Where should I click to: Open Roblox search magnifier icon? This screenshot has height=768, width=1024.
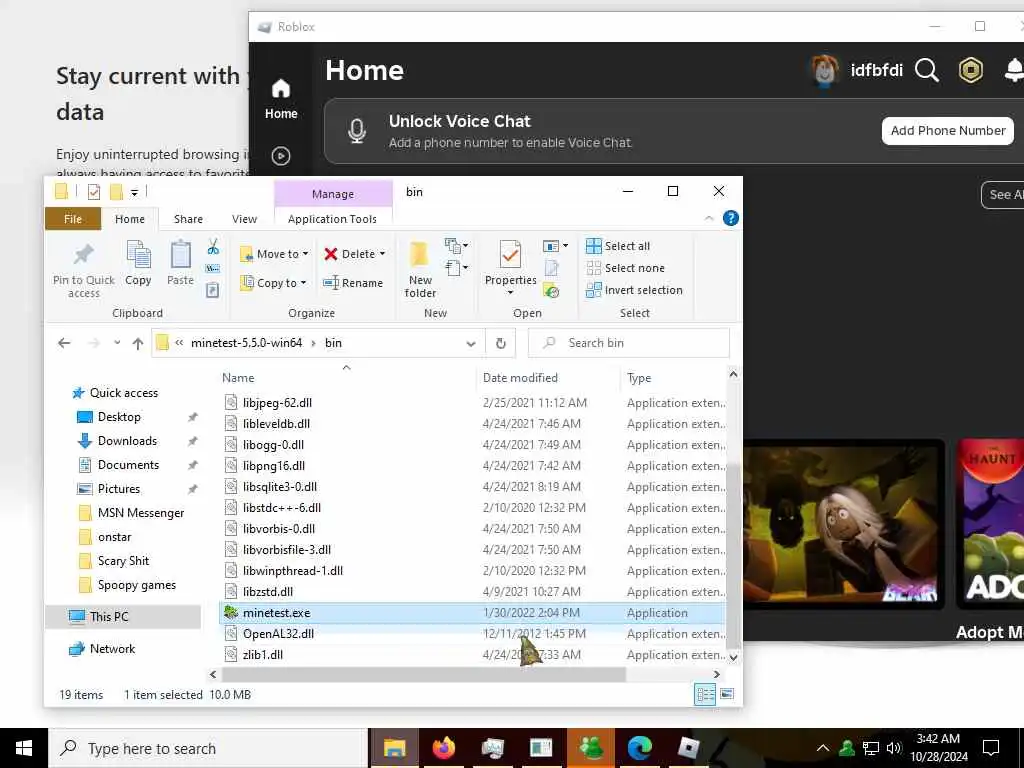(927, 70)
